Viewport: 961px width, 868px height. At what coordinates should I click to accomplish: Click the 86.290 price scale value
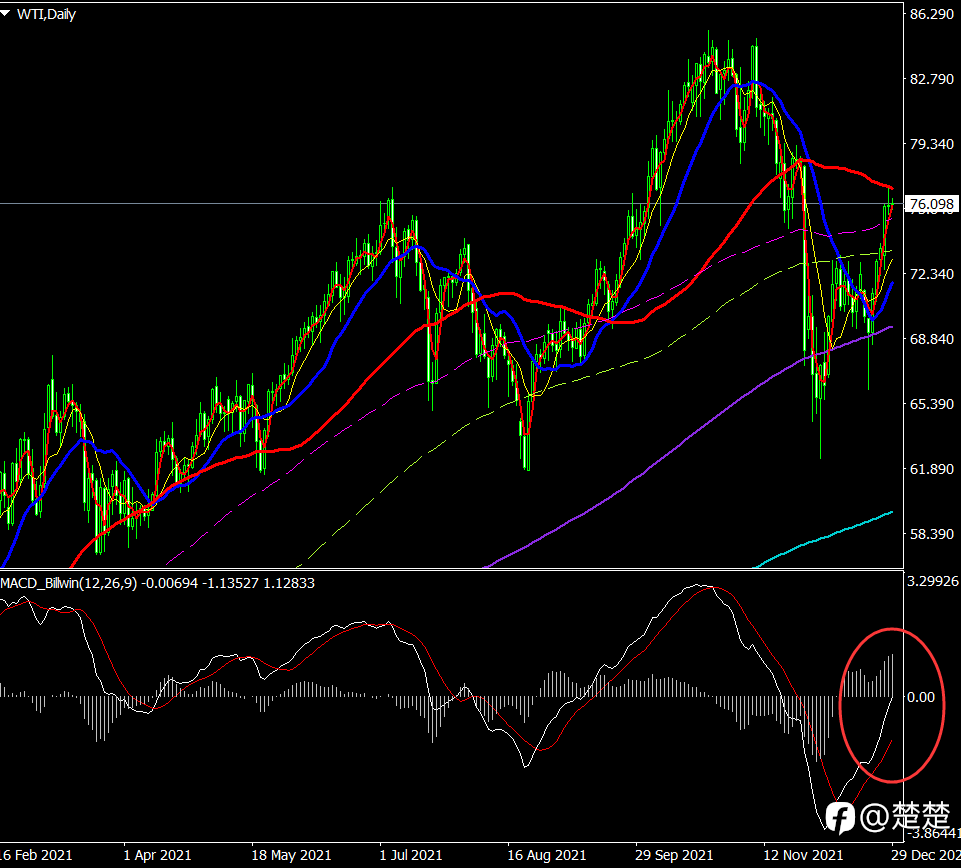click(932, 14)
